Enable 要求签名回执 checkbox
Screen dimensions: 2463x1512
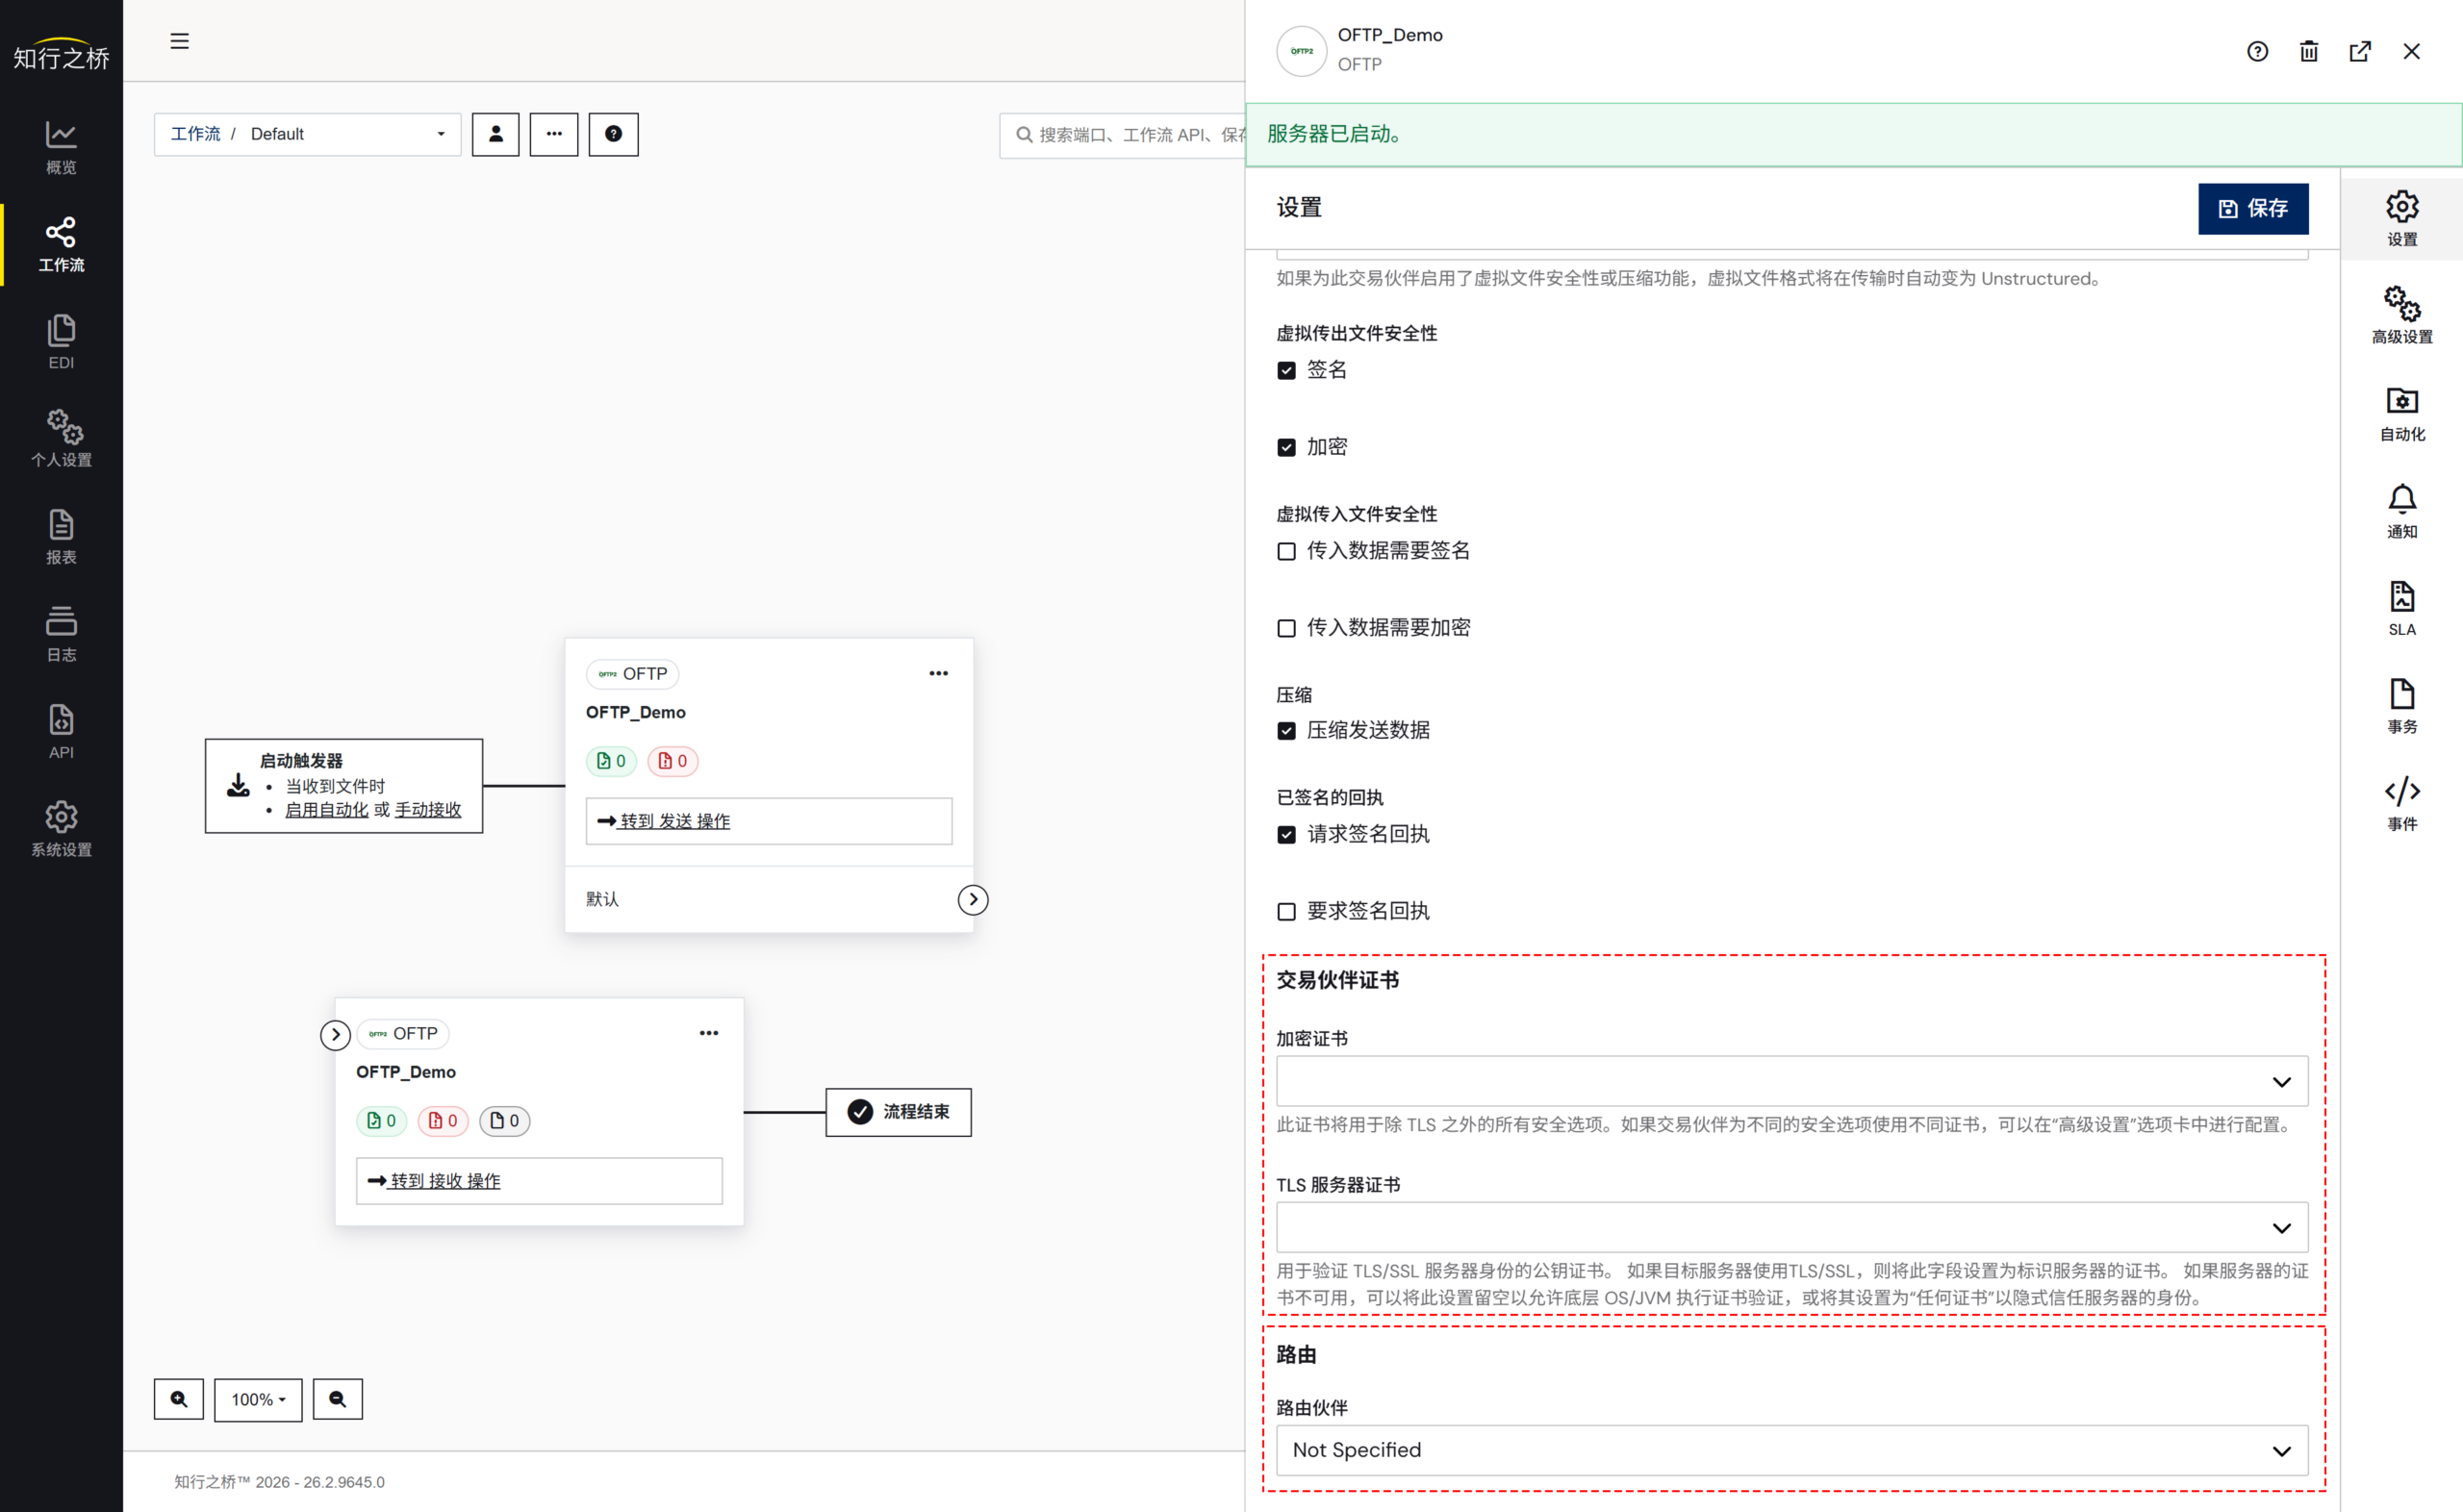pyautogui.click(x=1286, y=911)
